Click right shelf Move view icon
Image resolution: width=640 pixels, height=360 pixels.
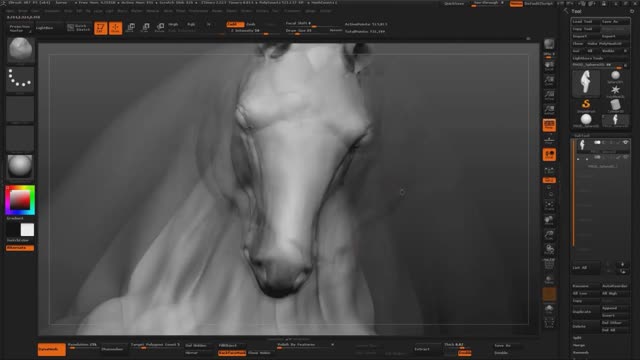pyautogui.click(x=549, y=220)
